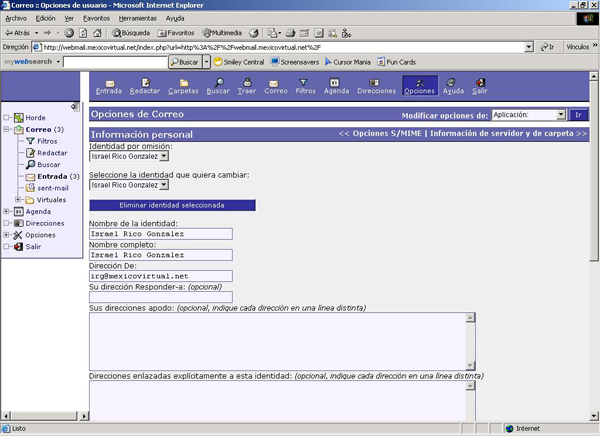Open Screensavers toolbar button
Screen dimensions: 600x436
pos(295,62)
